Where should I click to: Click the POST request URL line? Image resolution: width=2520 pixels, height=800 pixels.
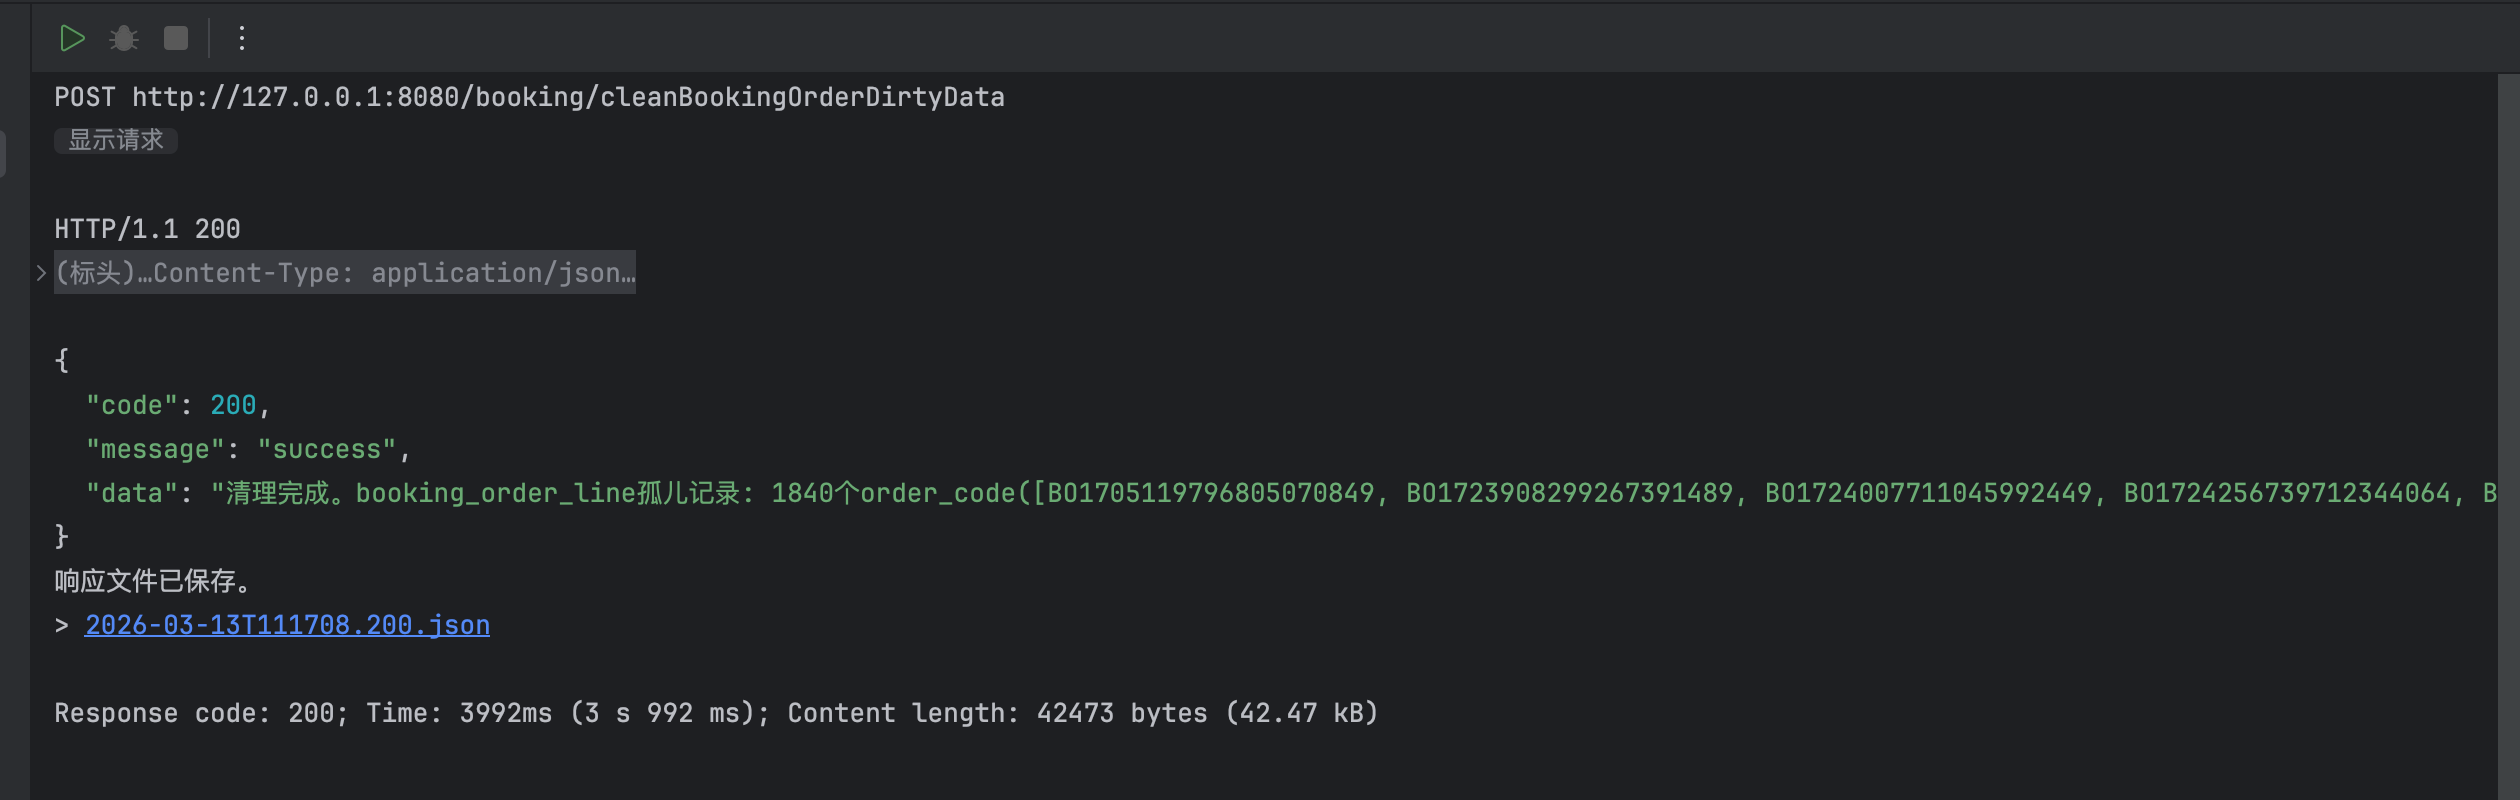coord(529,97)
